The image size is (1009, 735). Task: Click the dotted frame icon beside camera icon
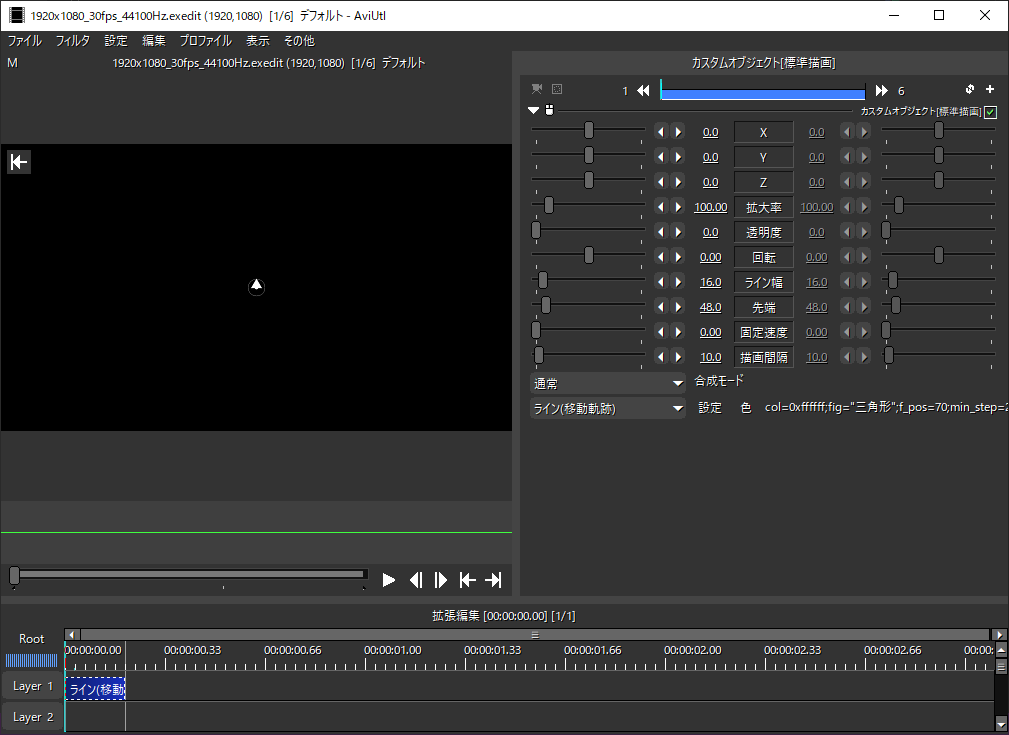tap(557, 89)
